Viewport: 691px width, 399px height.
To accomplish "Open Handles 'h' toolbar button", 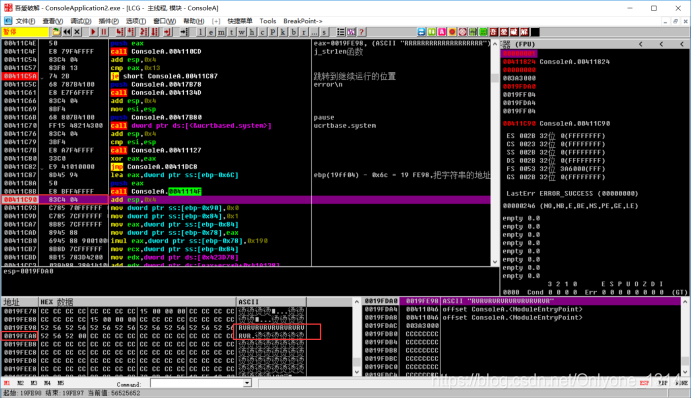I will (x=252, y=32).
